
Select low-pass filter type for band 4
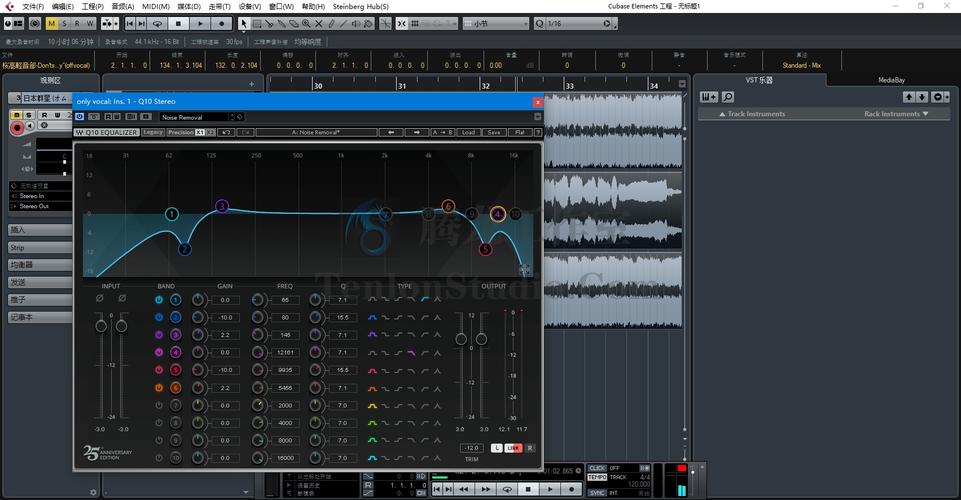(x=411, y=353)
